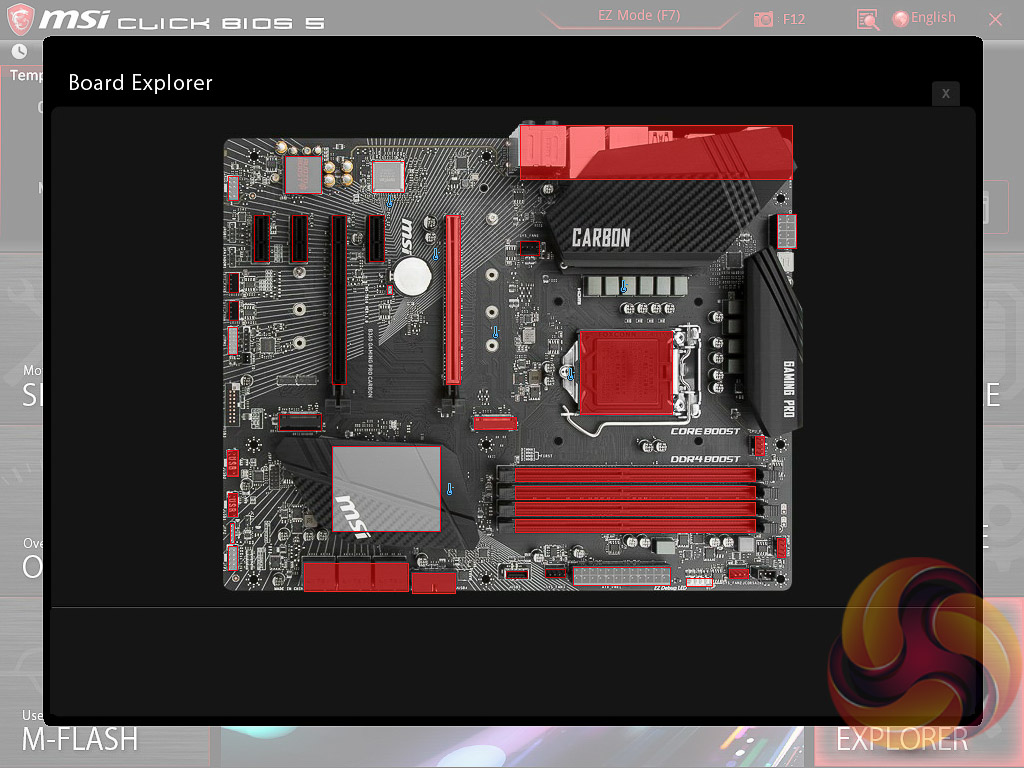Select the audio chip in top-left corner
The image size is (1024, 768).
[x=303, y=175]
